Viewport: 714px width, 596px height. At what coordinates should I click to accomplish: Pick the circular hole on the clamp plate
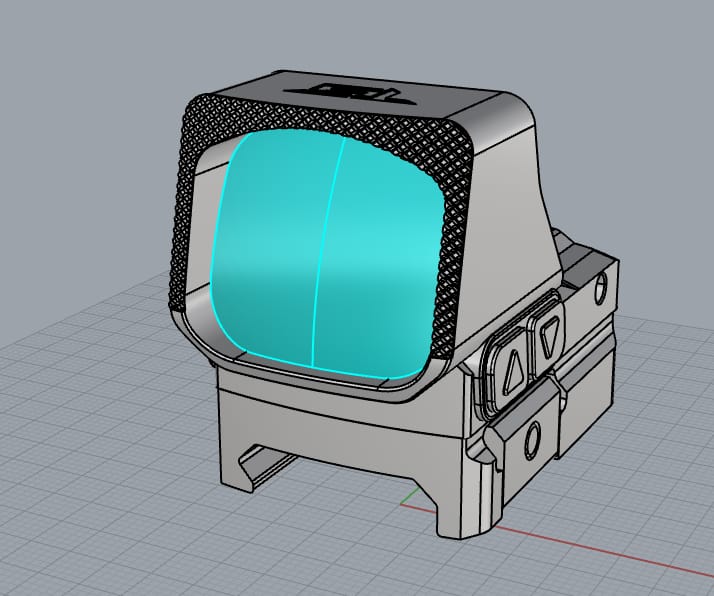point(533,440)
